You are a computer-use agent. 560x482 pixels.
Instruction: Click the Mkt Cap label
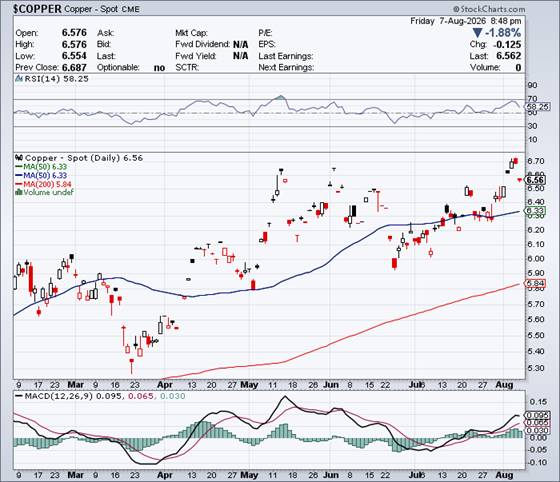(191, 33)
